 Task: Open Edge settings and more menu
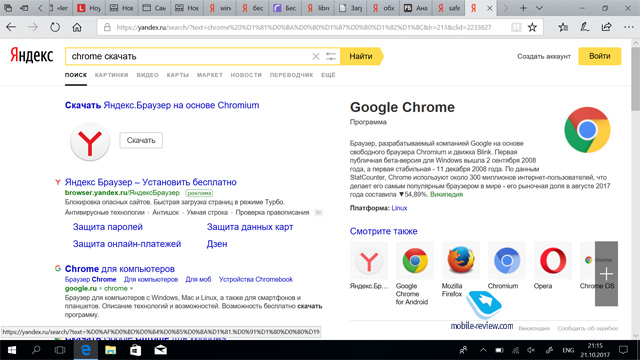click(x=629, y=27)
